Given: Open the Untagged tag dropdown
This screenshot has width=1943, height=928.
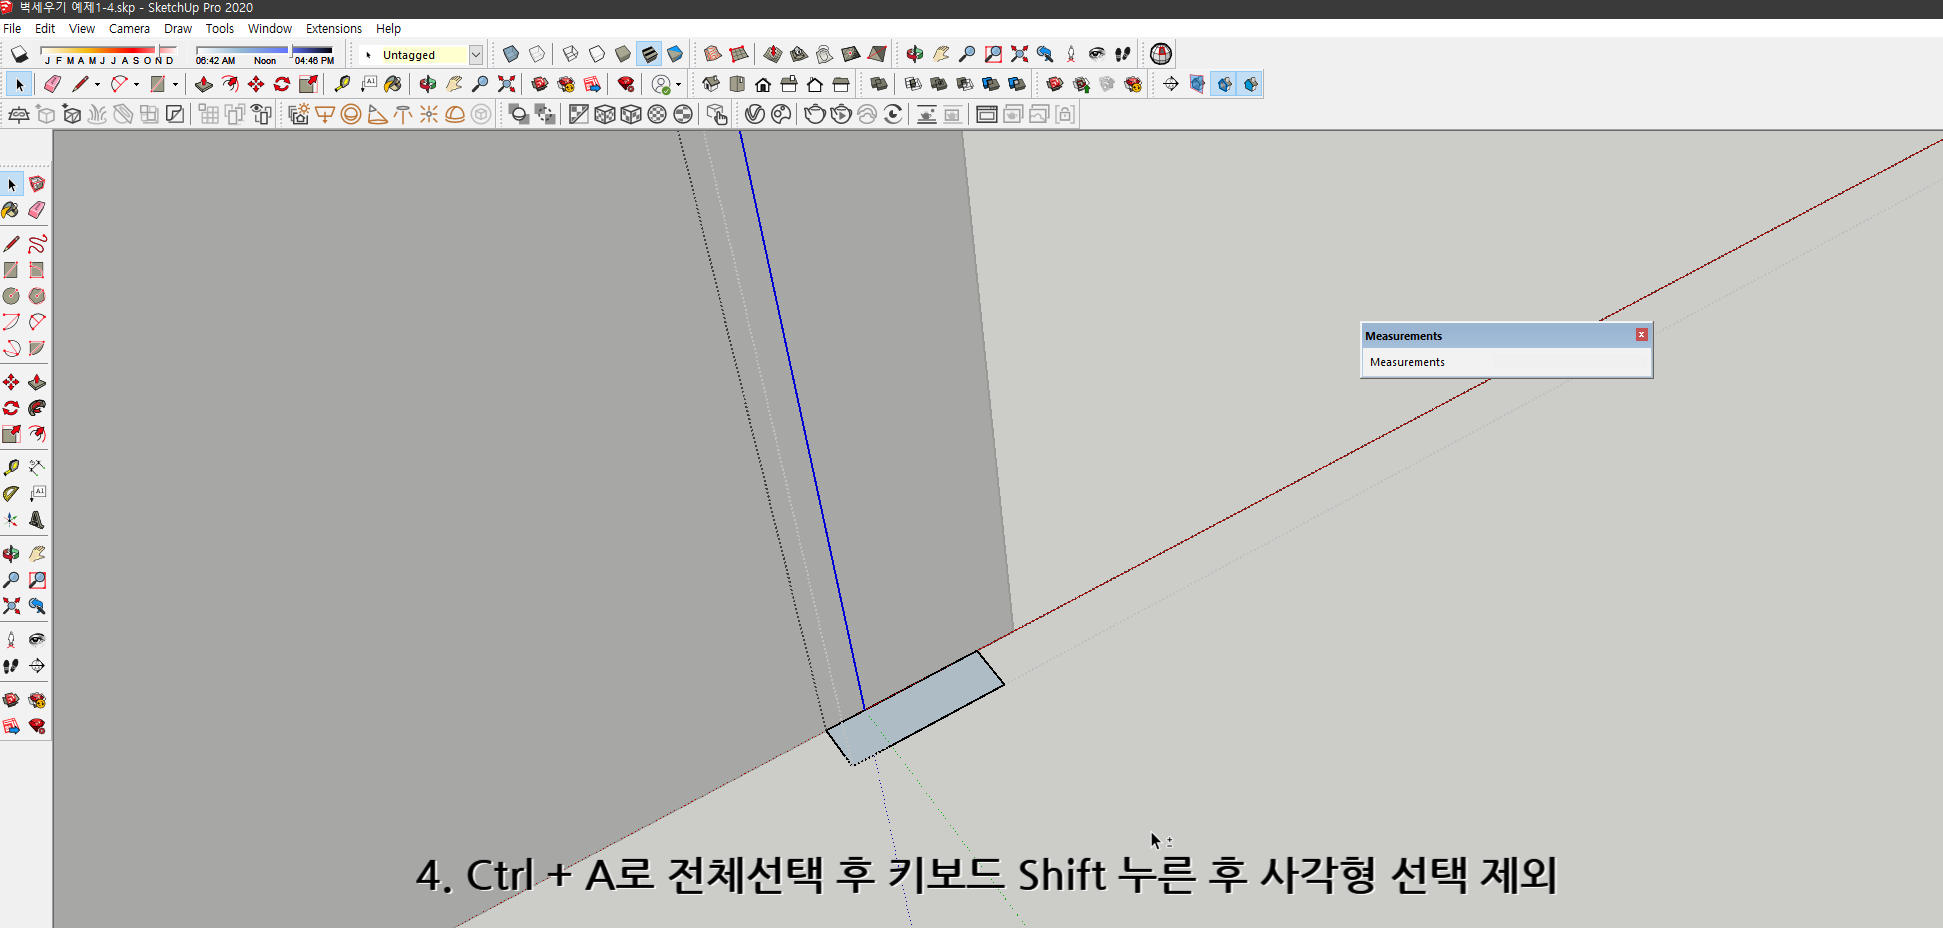Looking at the screenshot, I should point(477,54).
